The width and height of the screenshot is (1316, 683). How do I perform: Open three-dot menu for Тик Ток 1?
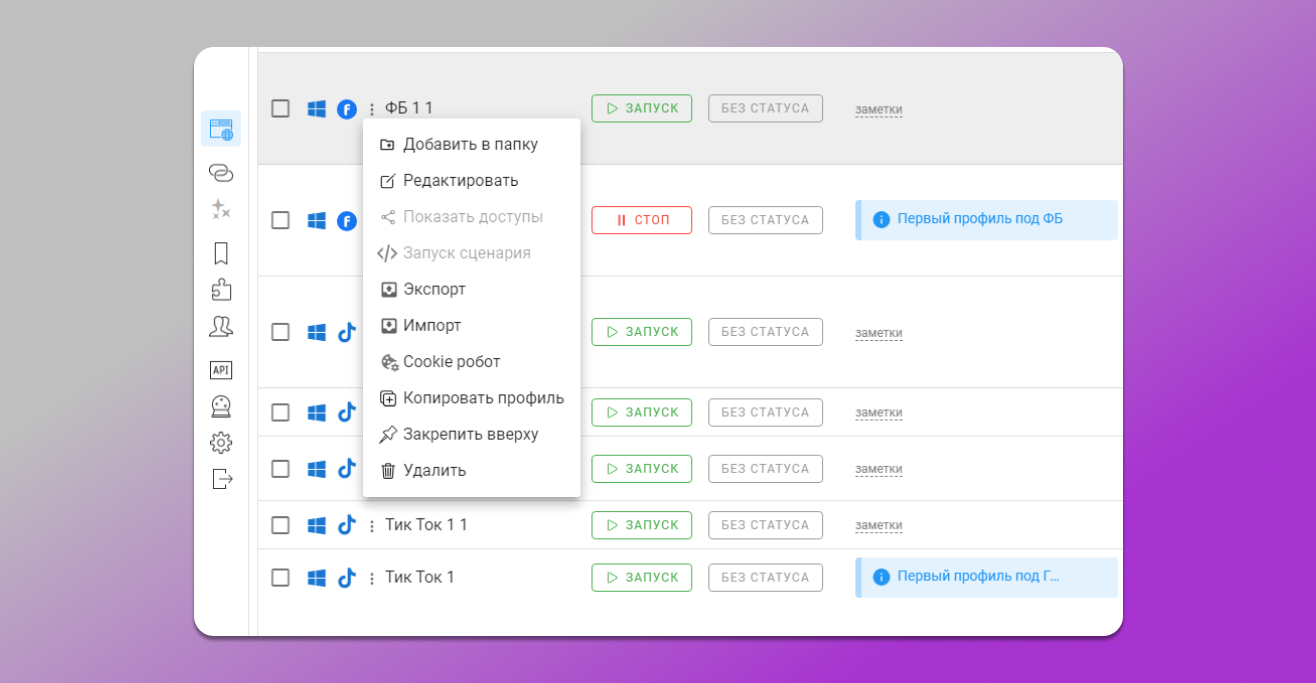coord(372,578)
